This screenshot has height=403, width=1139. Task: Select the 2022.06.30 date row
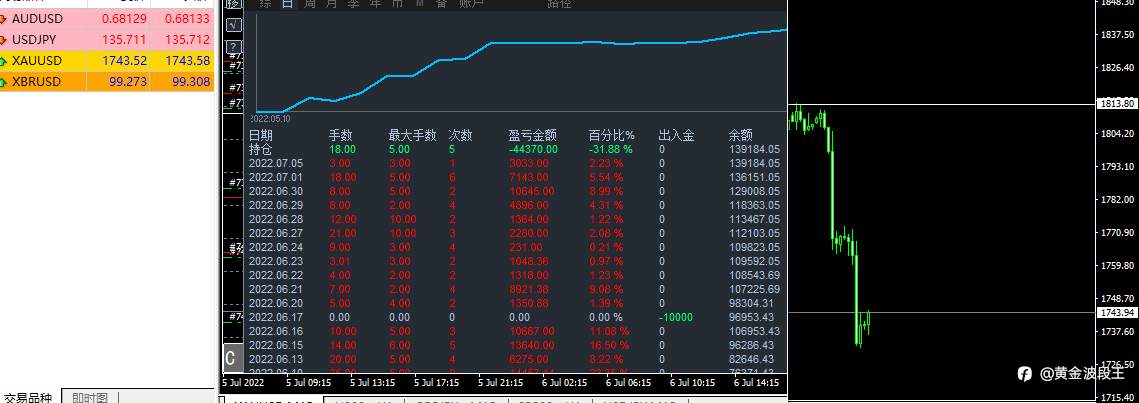tap(516, 192)
